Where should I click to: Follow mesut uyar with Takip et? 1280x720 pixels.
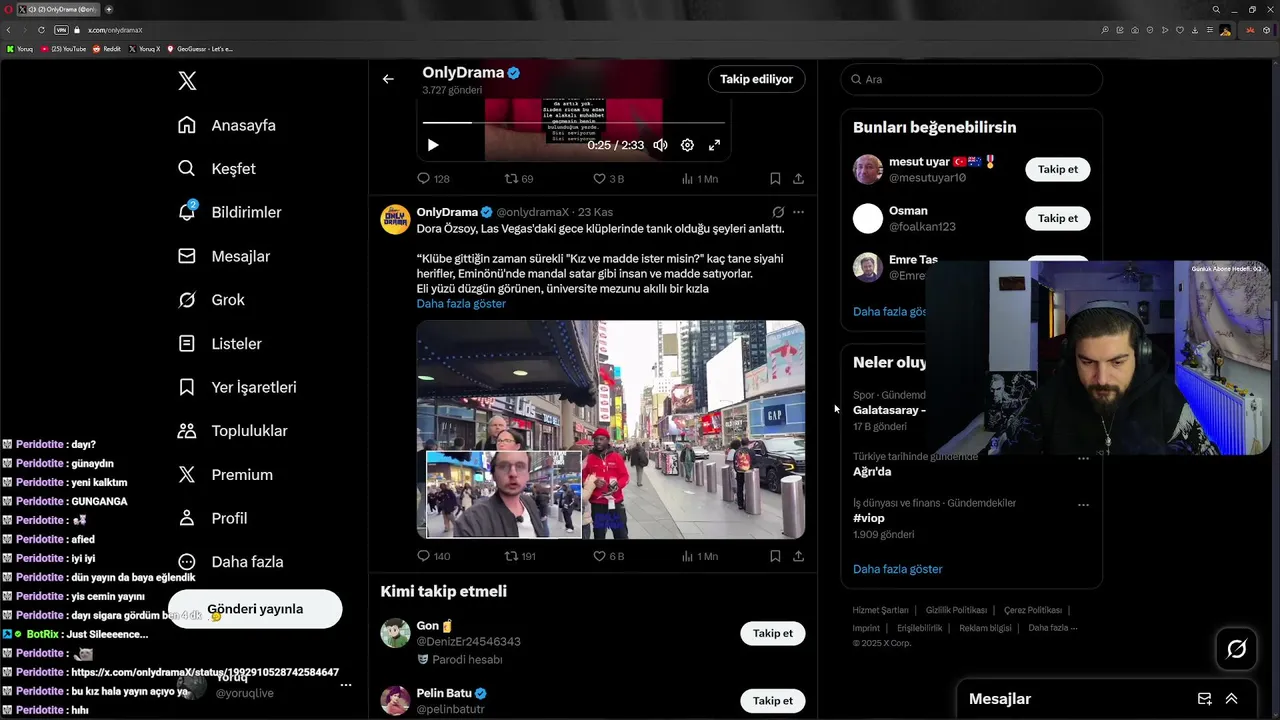[x=1057, y=169]
